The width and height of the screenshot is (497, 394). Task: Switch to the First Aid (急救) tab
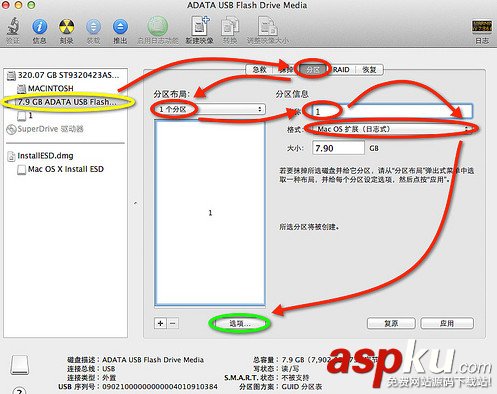(x=259, y=70)
